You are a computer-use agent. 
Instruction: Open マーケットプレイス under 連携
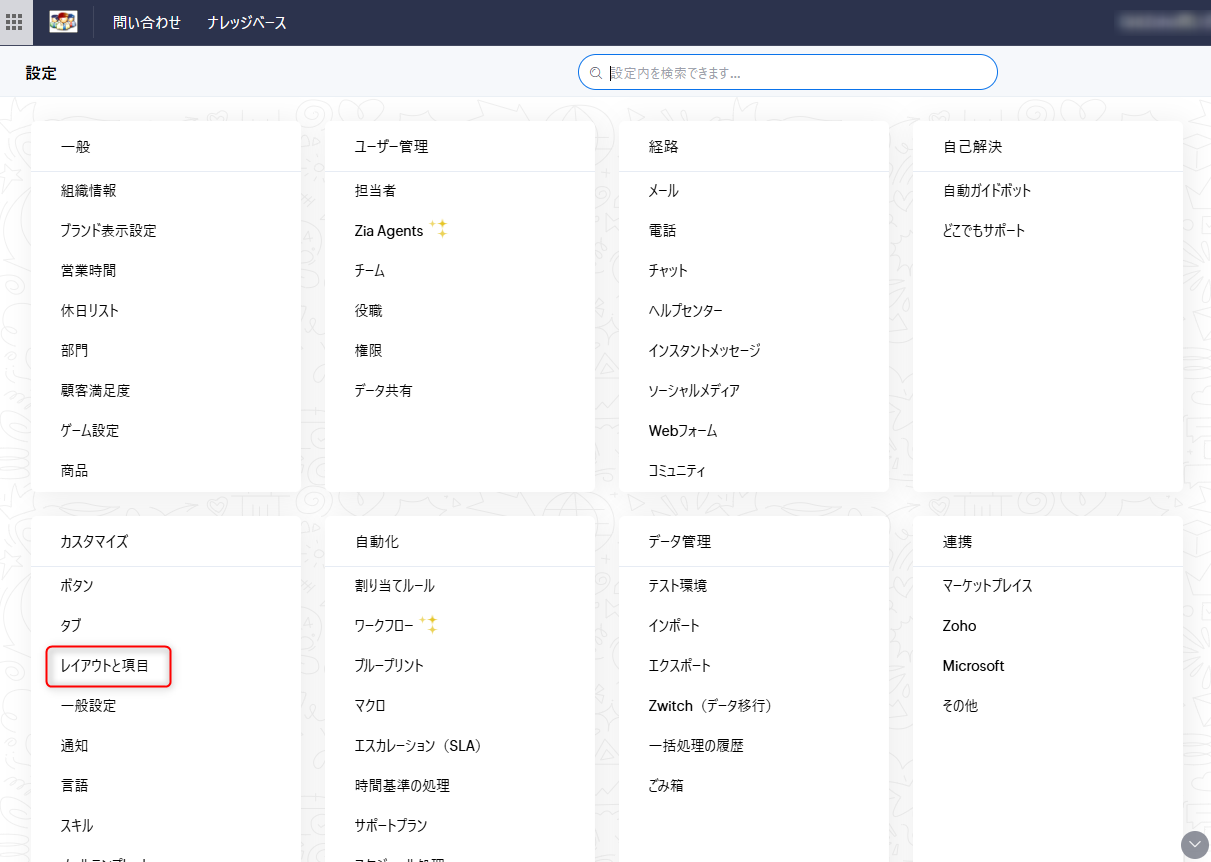tap(987, 586)
